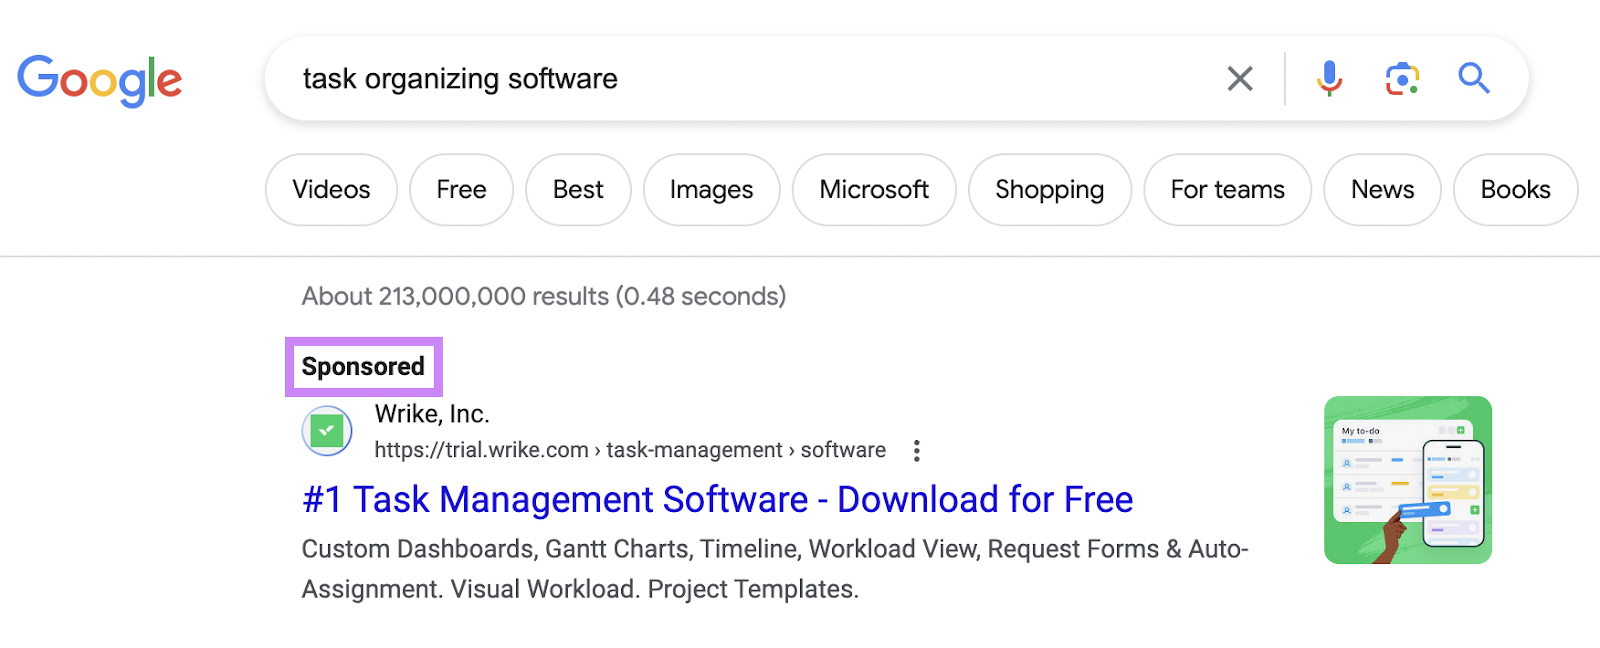Filter results by Videos
This screenshot has height=648, width=1600.
click(331, 190)
